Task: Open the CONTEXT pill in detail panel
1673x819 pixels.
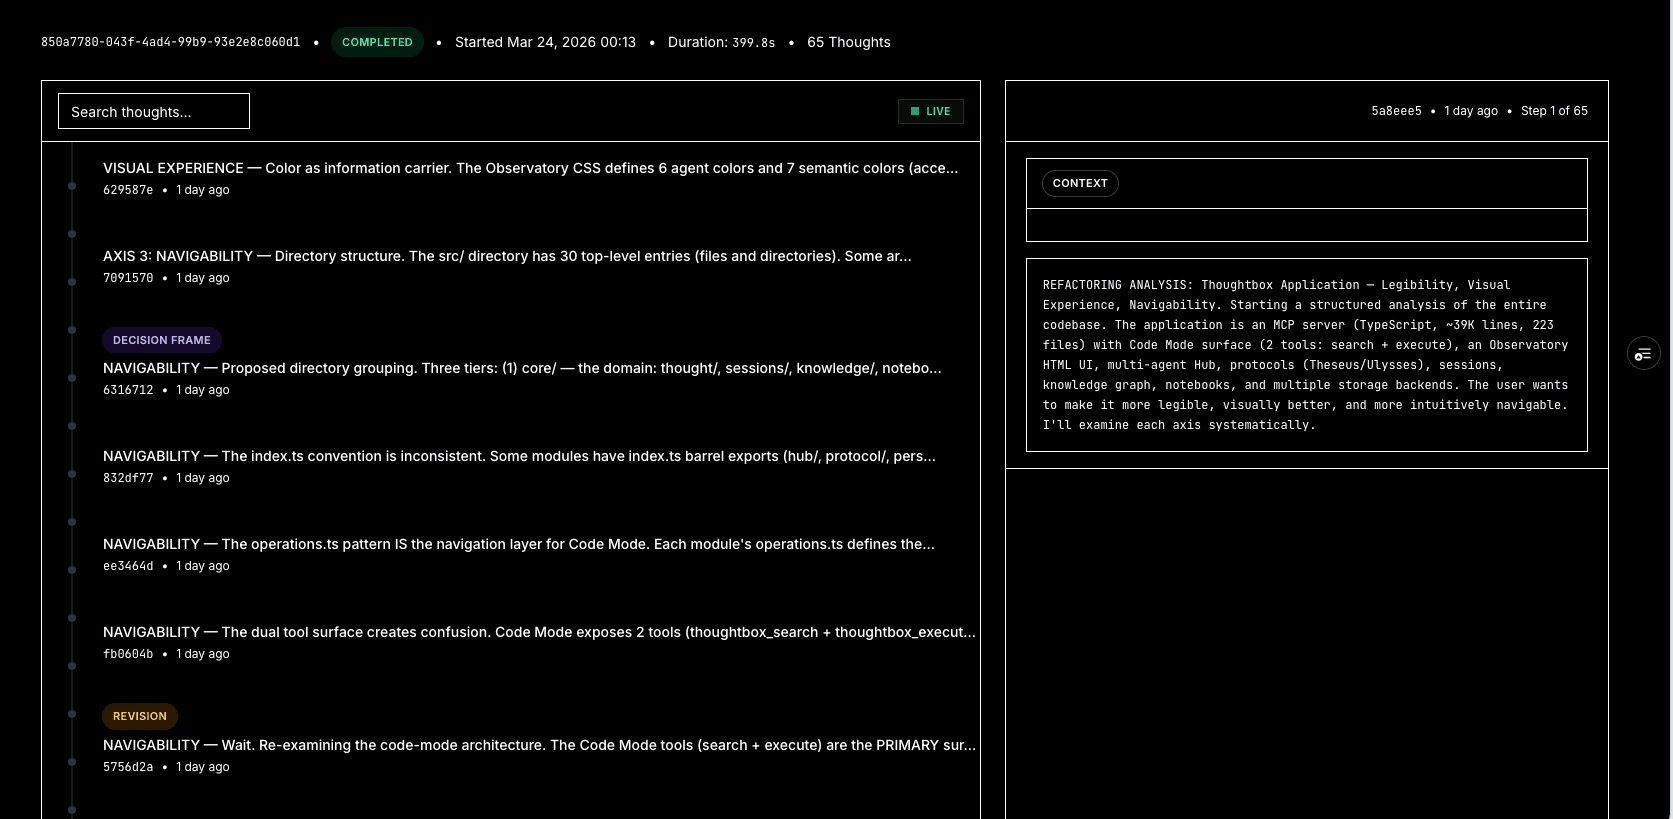Action: (1080, 183)
